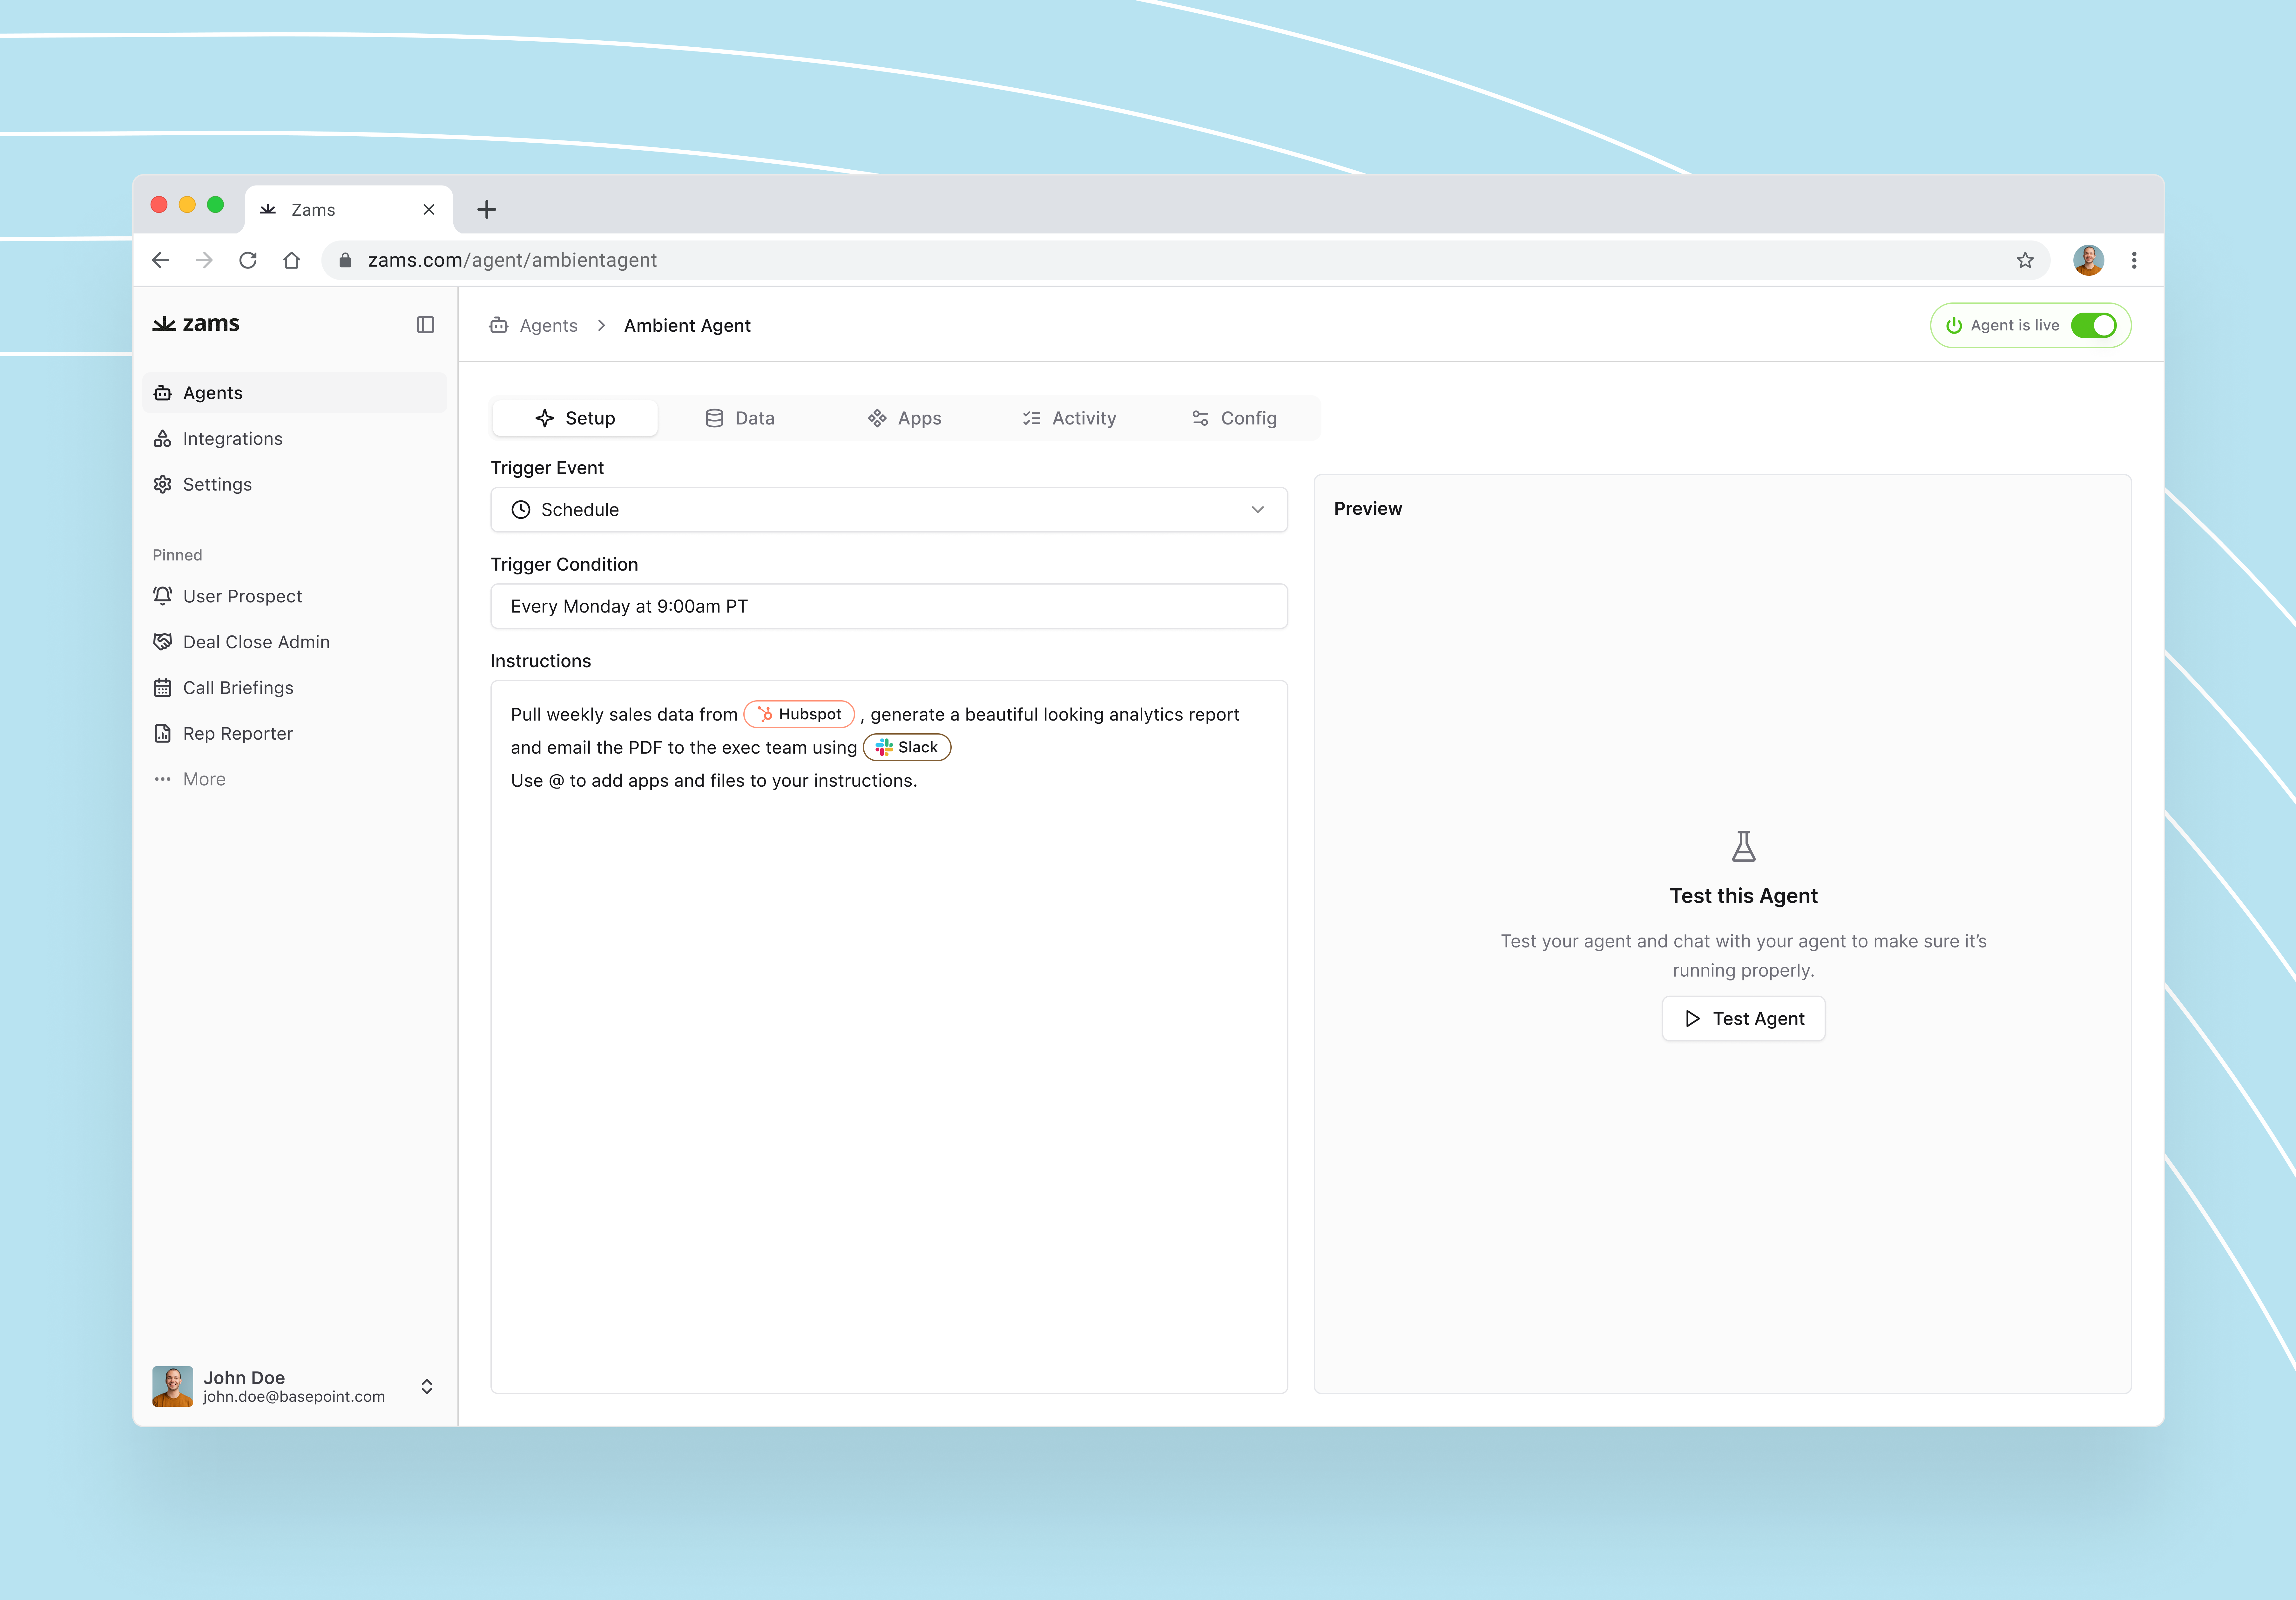Image resolution: width=2296 pixels, height=1600 pixels.
Task: Open the Agents section icon in sidebar
Action: tap(163, 392)
